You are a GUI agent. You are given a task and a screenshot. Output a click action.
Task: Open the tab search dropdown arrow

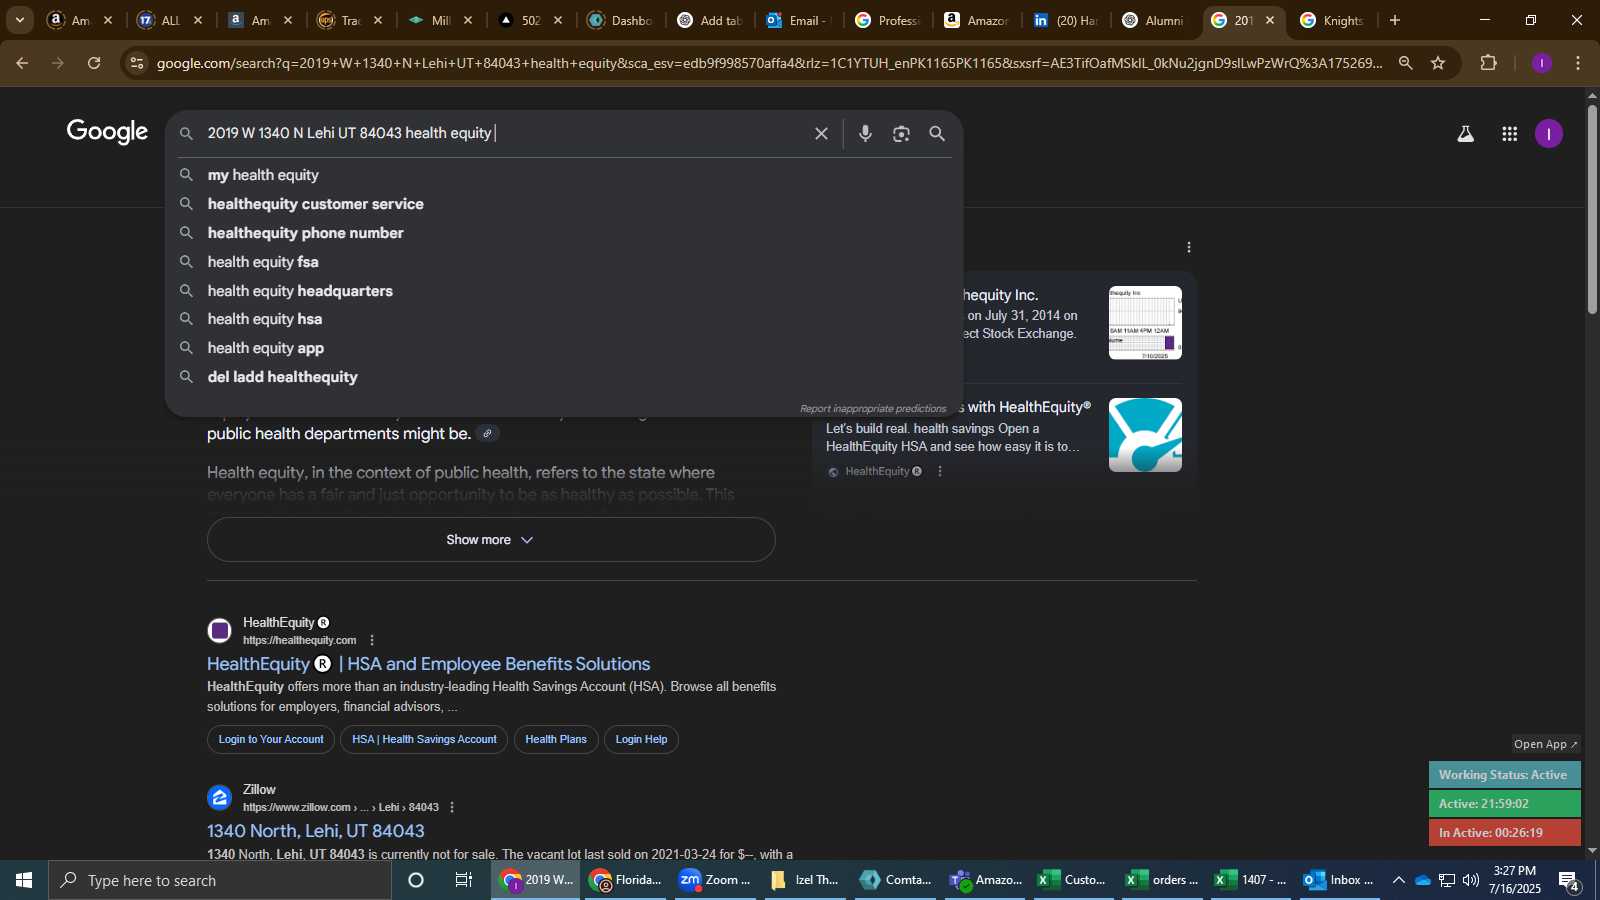[19, 20]
